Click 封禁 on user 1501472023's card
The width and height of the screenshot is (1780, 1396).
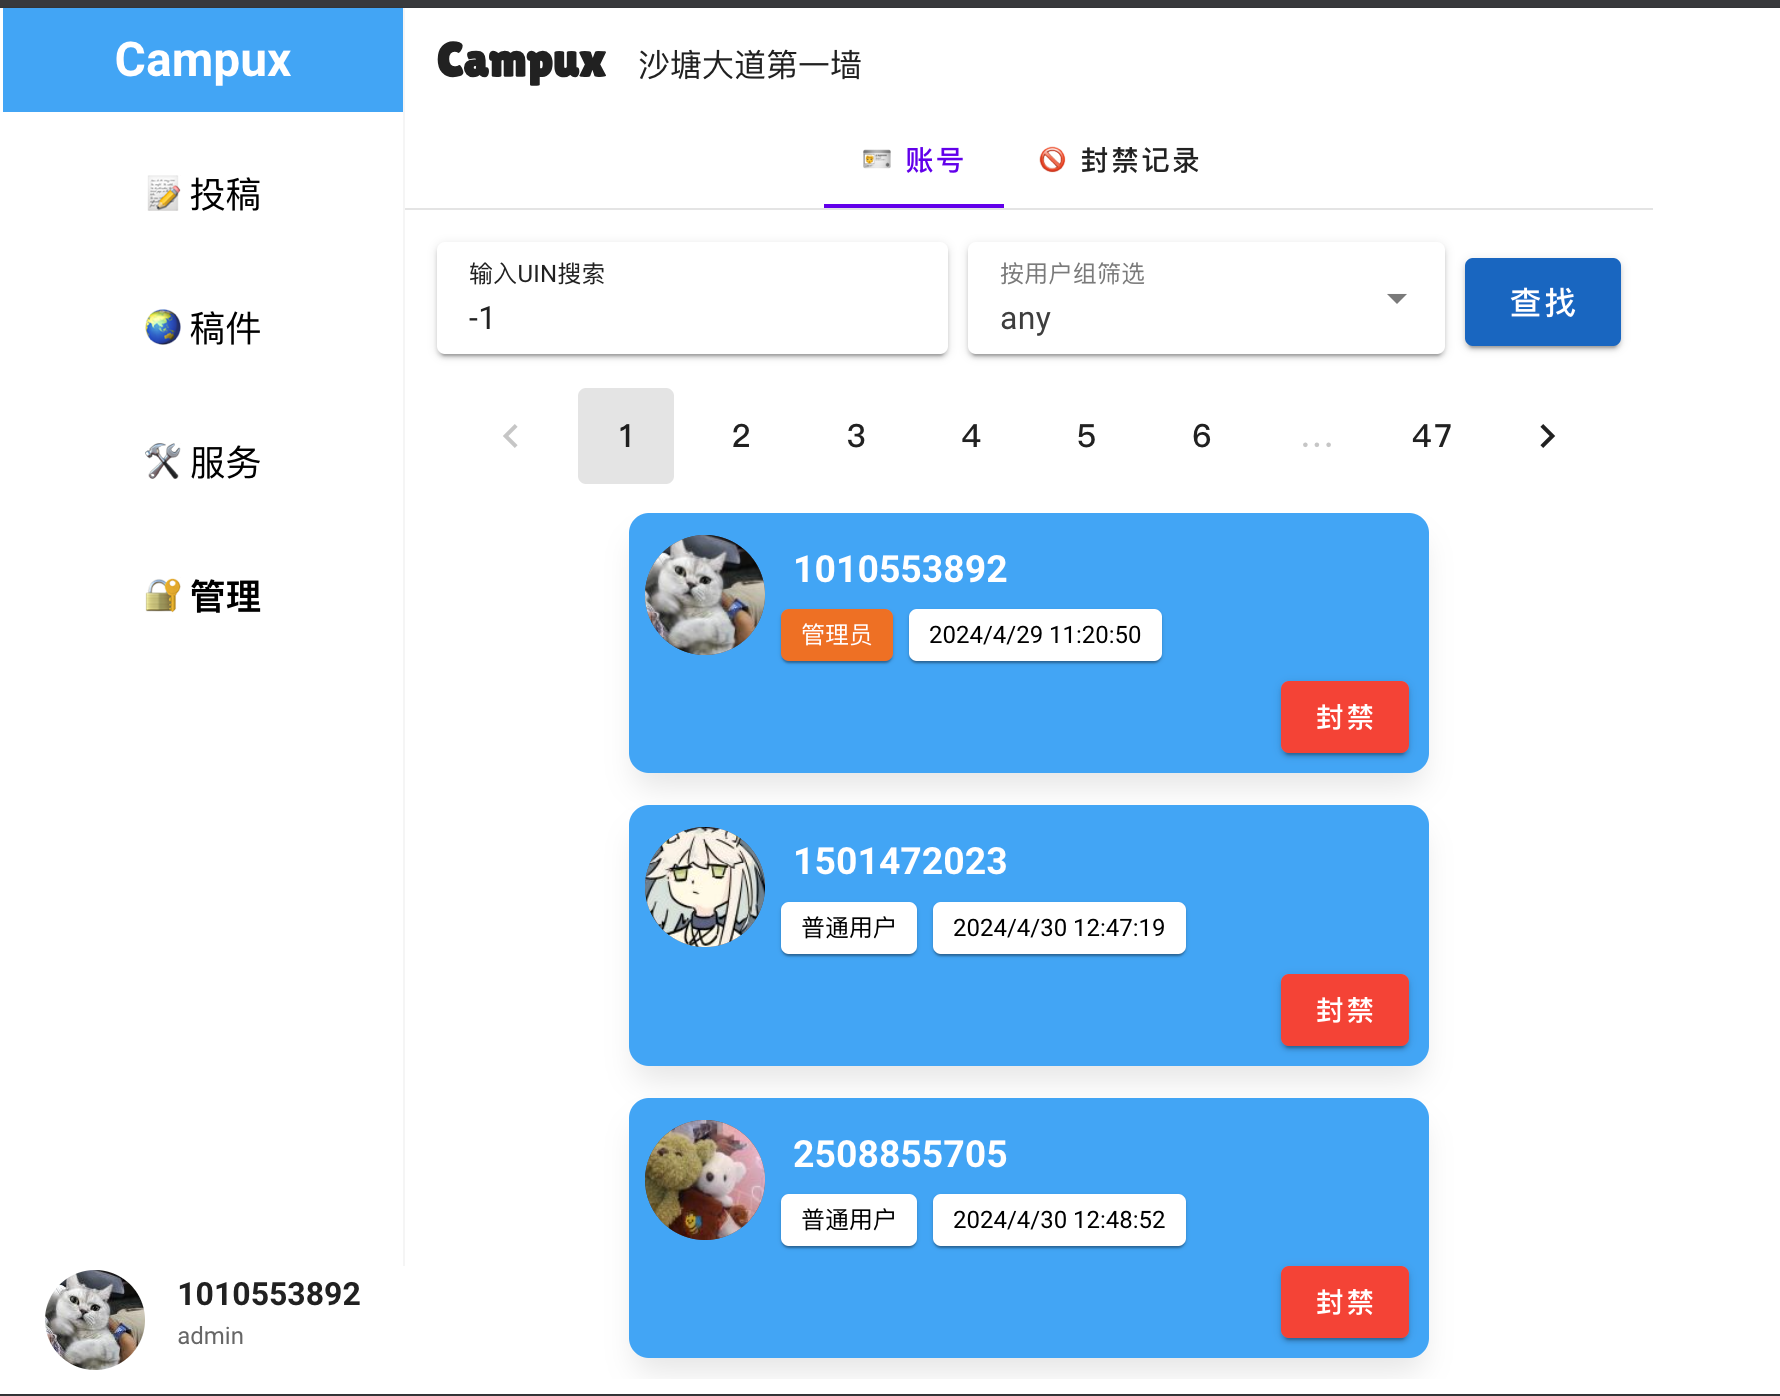pos(1344,1010)
